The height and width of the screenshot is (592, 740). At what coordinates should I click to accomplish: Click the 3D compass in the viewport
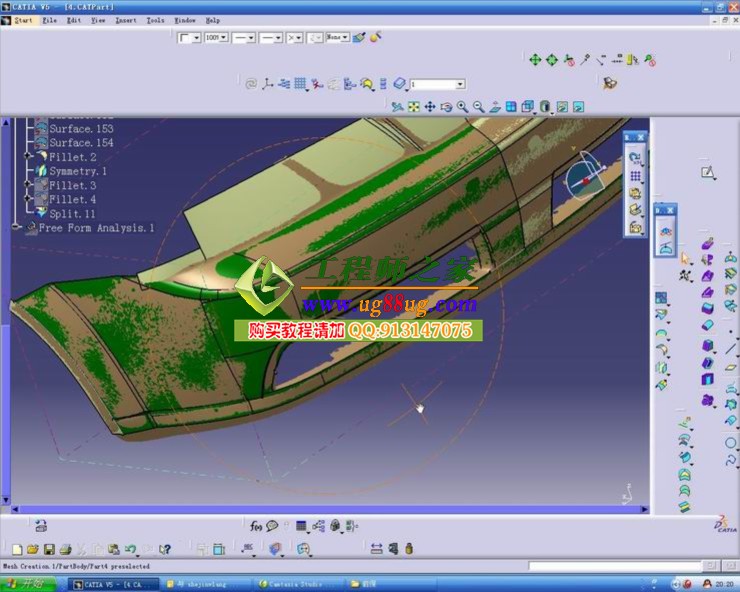(x=585, y=178)
